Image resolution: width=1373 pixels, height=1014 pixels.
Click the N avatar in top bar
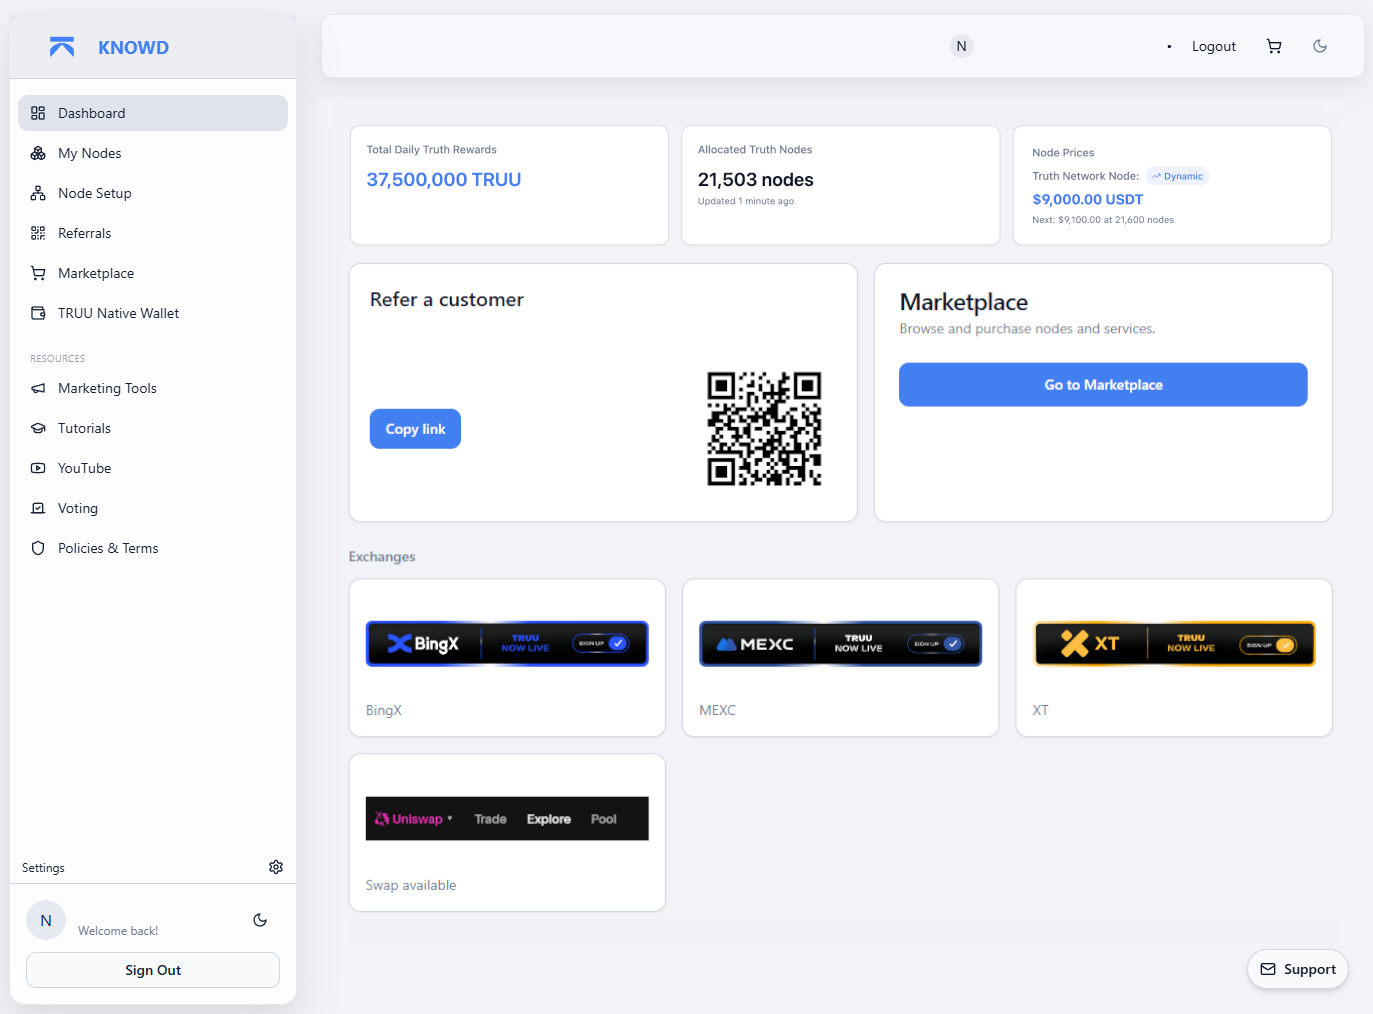coord(961,46)
